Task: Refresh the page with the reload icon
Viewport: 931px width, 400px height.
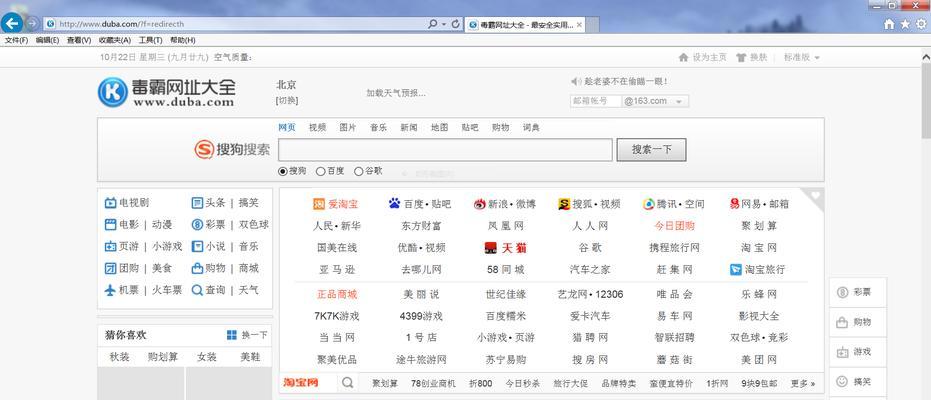Action: pyautogui.click(x=456, y=24)
